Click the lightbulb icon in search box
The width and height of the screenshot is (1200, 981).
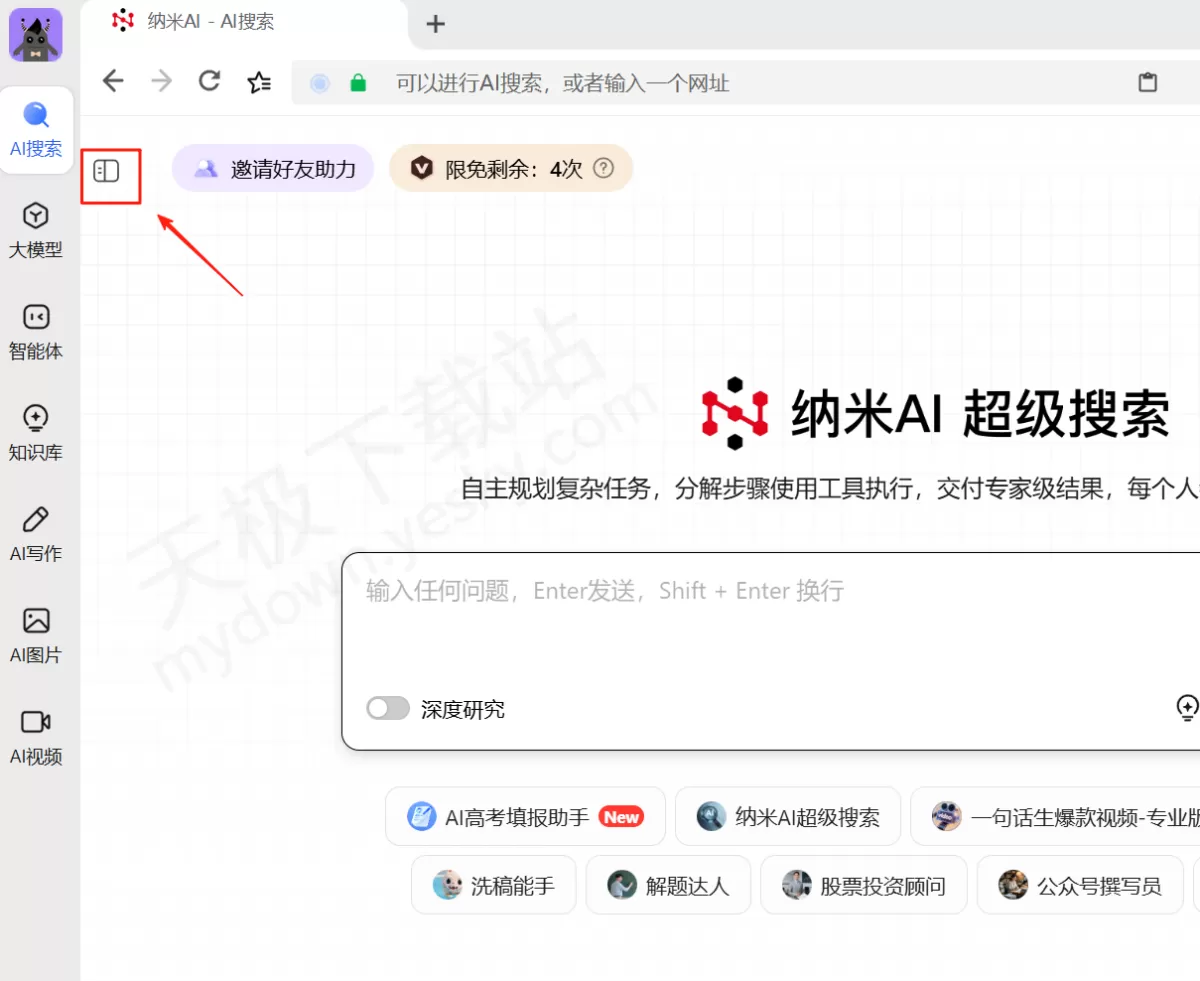click(x=1187, y=707)
